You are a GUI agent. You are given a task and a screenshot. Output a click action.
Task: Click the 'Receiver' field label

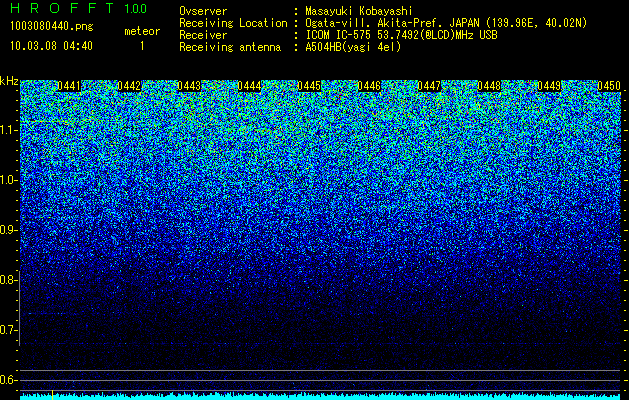coord(203,35)
